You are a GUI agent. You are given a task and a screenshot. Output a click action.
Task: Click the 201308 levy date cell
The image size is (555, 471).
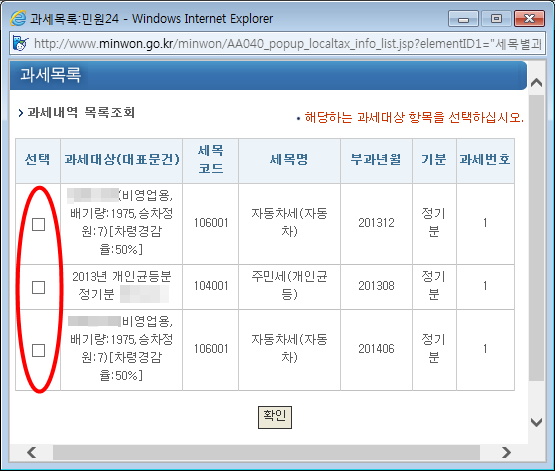click(376, 287)
